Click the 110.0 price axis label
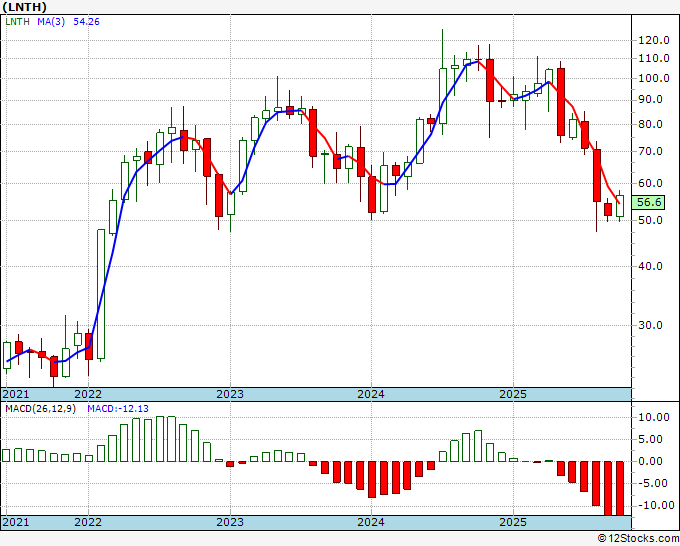Screen dimensions: 680x546 pos(654,58)
